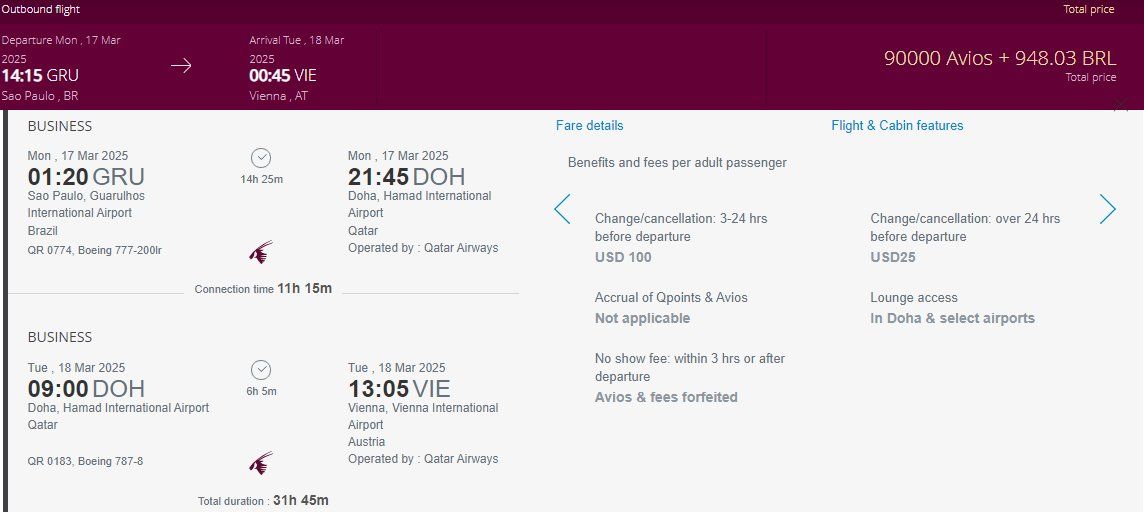This screenshot has height=512, width=1144.
Task: Click the USD 100 change fee text
Action: point(623,257)
